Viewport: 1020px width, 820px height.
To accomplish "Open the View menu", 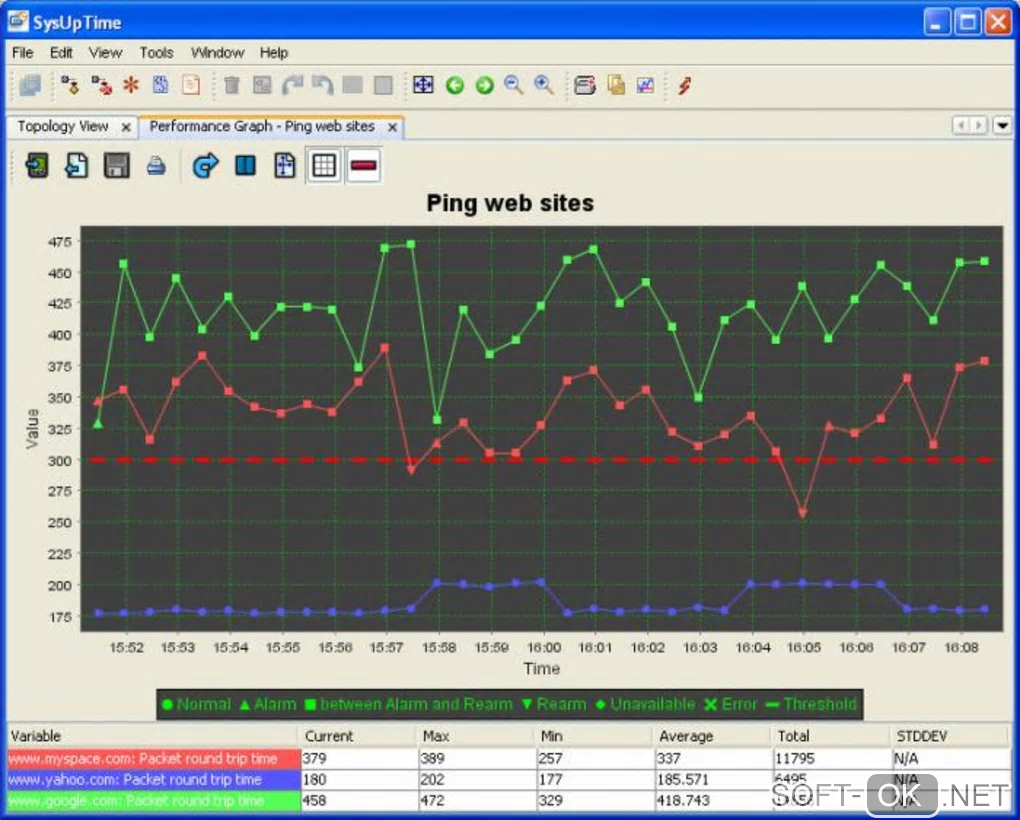I will tap(105, 53).
